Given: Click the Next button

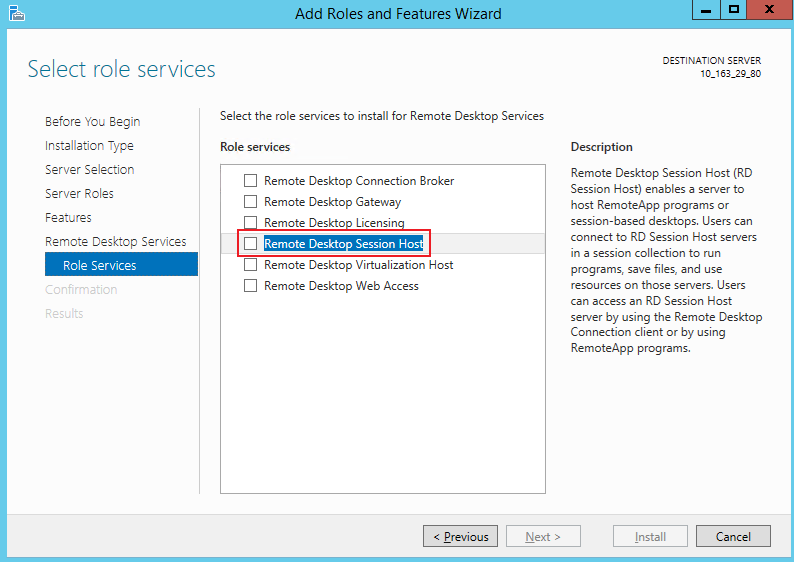Looking at the screenshot, I should (543, 536).
